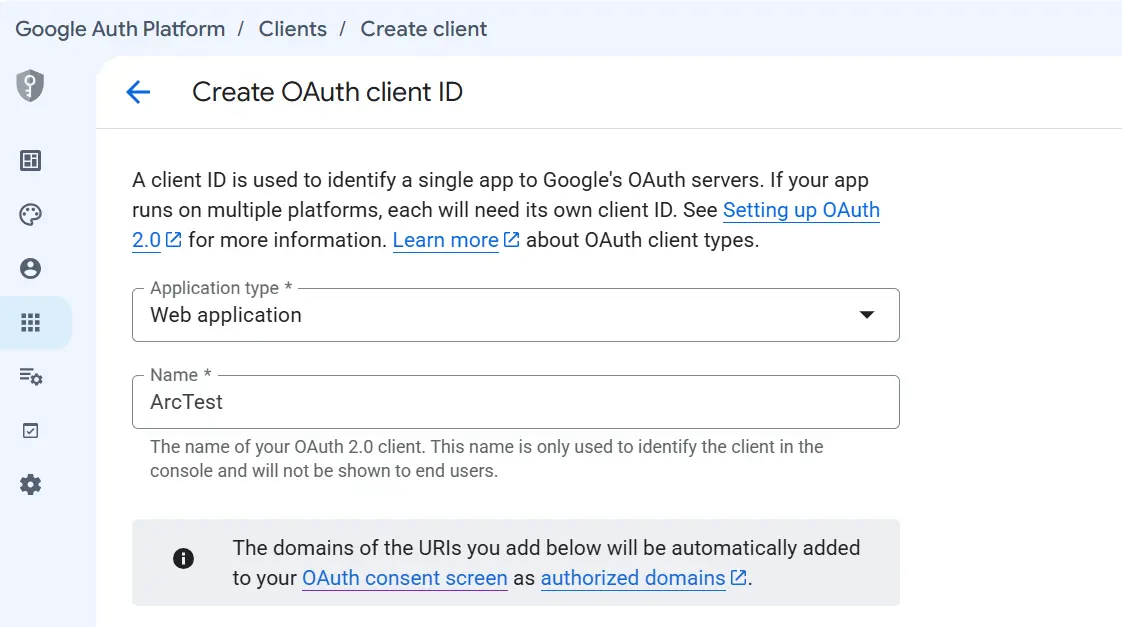Go to Clients breadcrumb
This screenshot has width=1122, height=627.
point(293,29)
